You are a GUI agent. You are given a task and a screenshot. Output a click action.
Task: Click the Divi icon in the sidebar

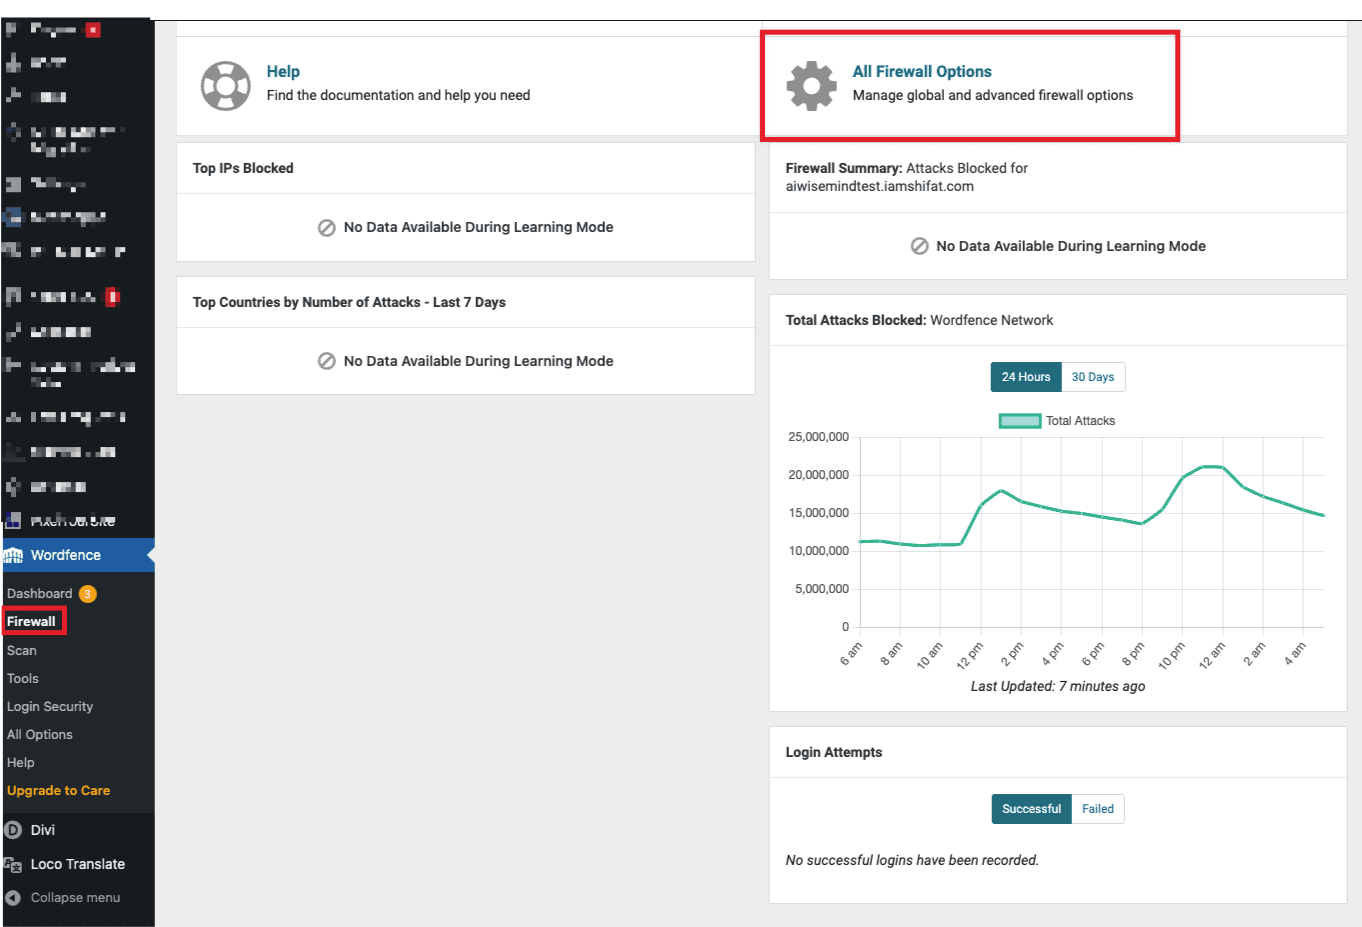(14, 829)
